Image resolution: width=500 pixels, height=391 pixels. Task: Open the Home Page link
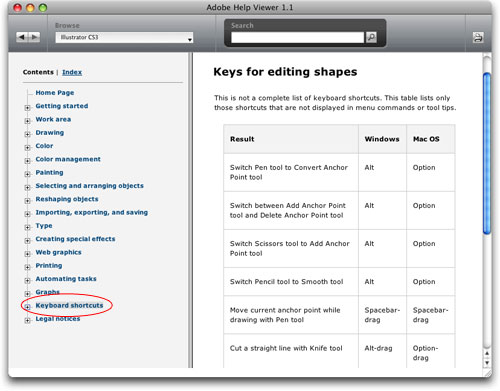coord(55,93)
